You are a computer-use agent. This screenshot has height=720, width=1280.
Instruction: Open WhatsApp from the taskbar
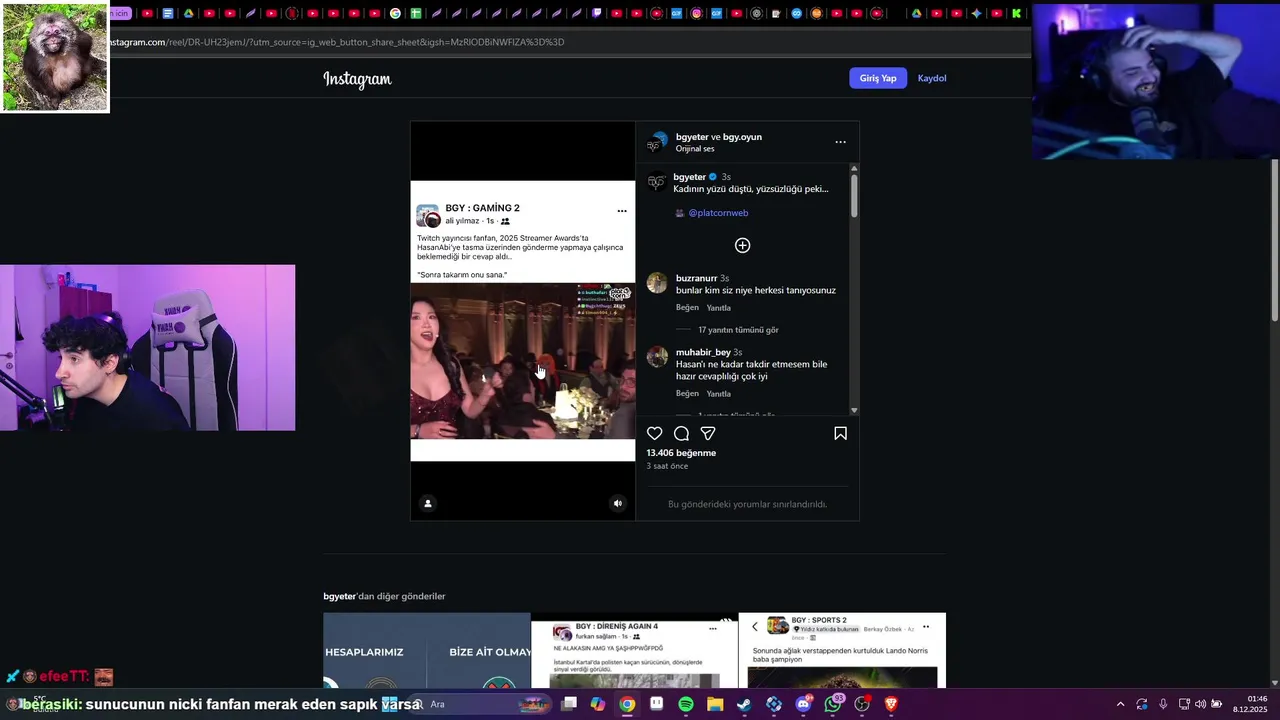tap(833, 704)
